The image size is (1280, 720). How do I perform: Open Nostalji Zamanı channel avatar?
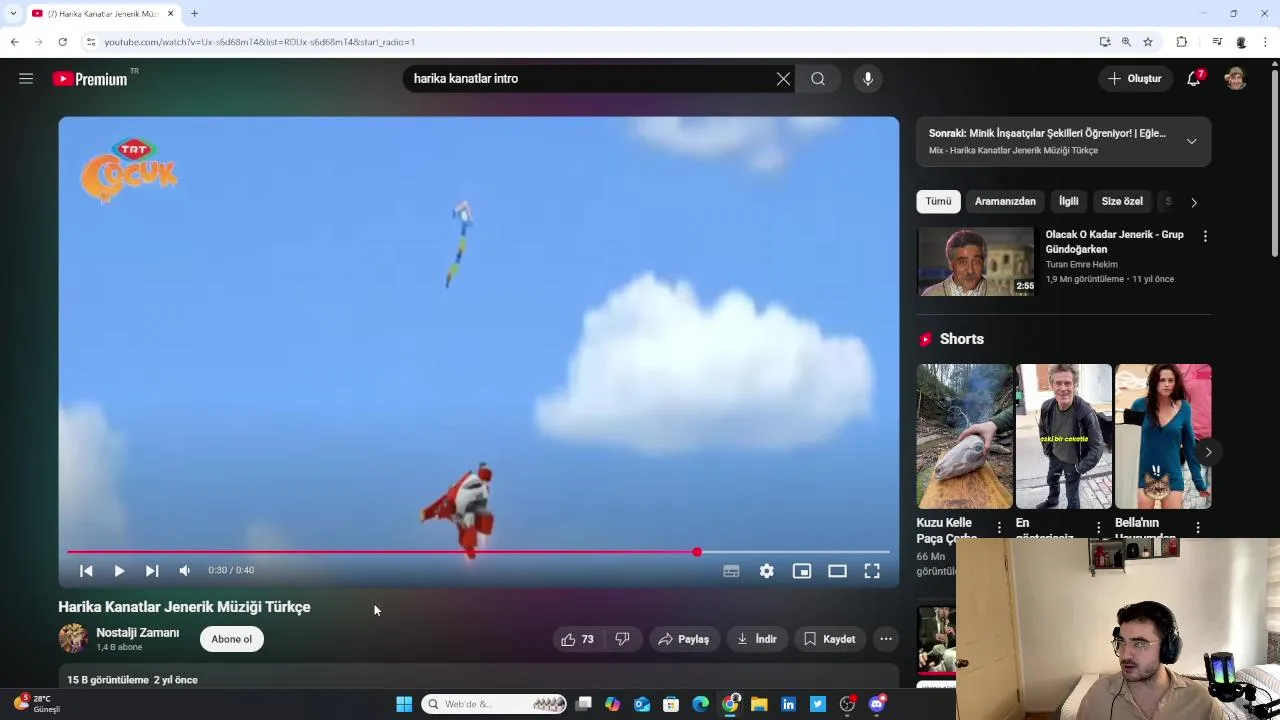[x=73, y=638]
